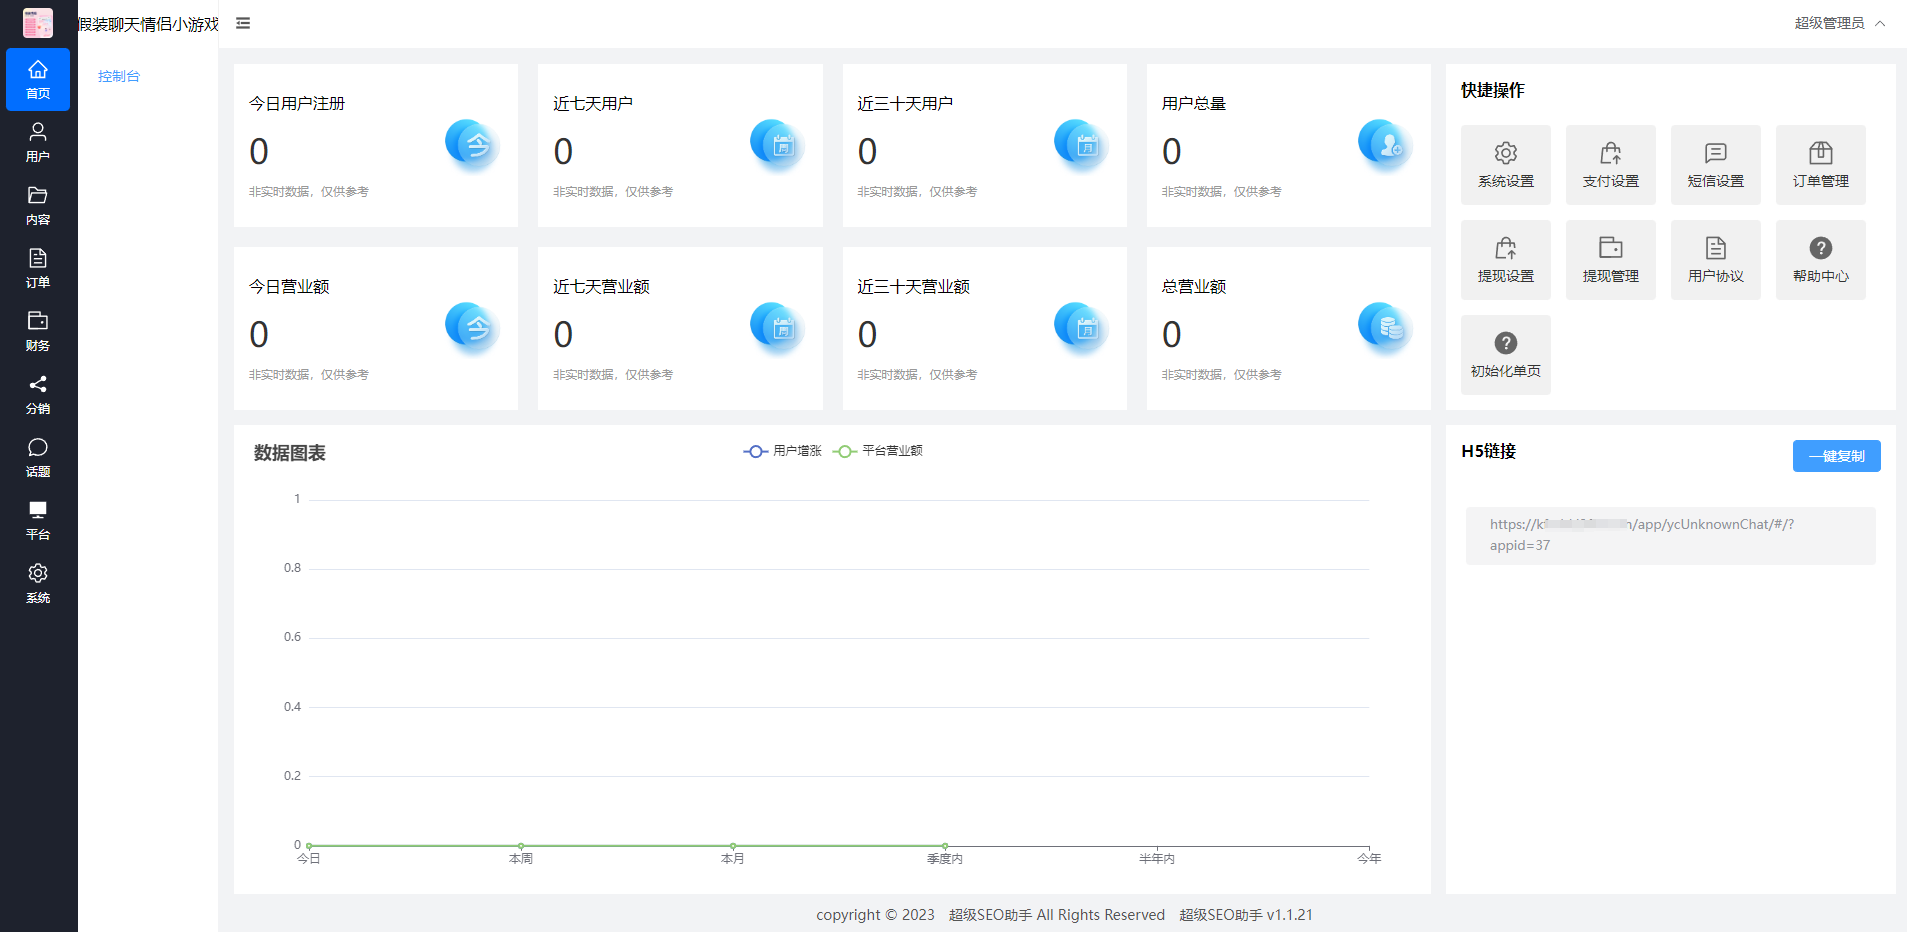Collapse the sidebar with hamburger icon
This screenshot has width=1907, height=932.
click(243, 23)
